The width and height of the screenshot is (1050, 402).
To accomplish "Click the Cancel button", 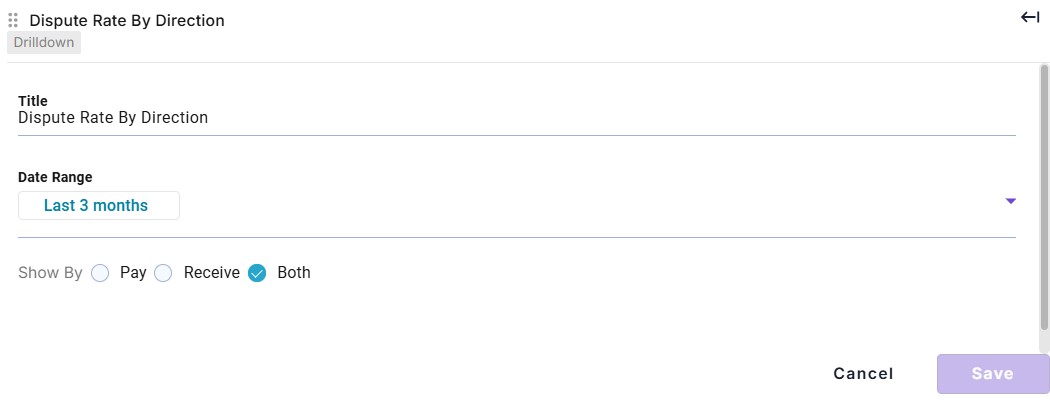I will [863, 374].
